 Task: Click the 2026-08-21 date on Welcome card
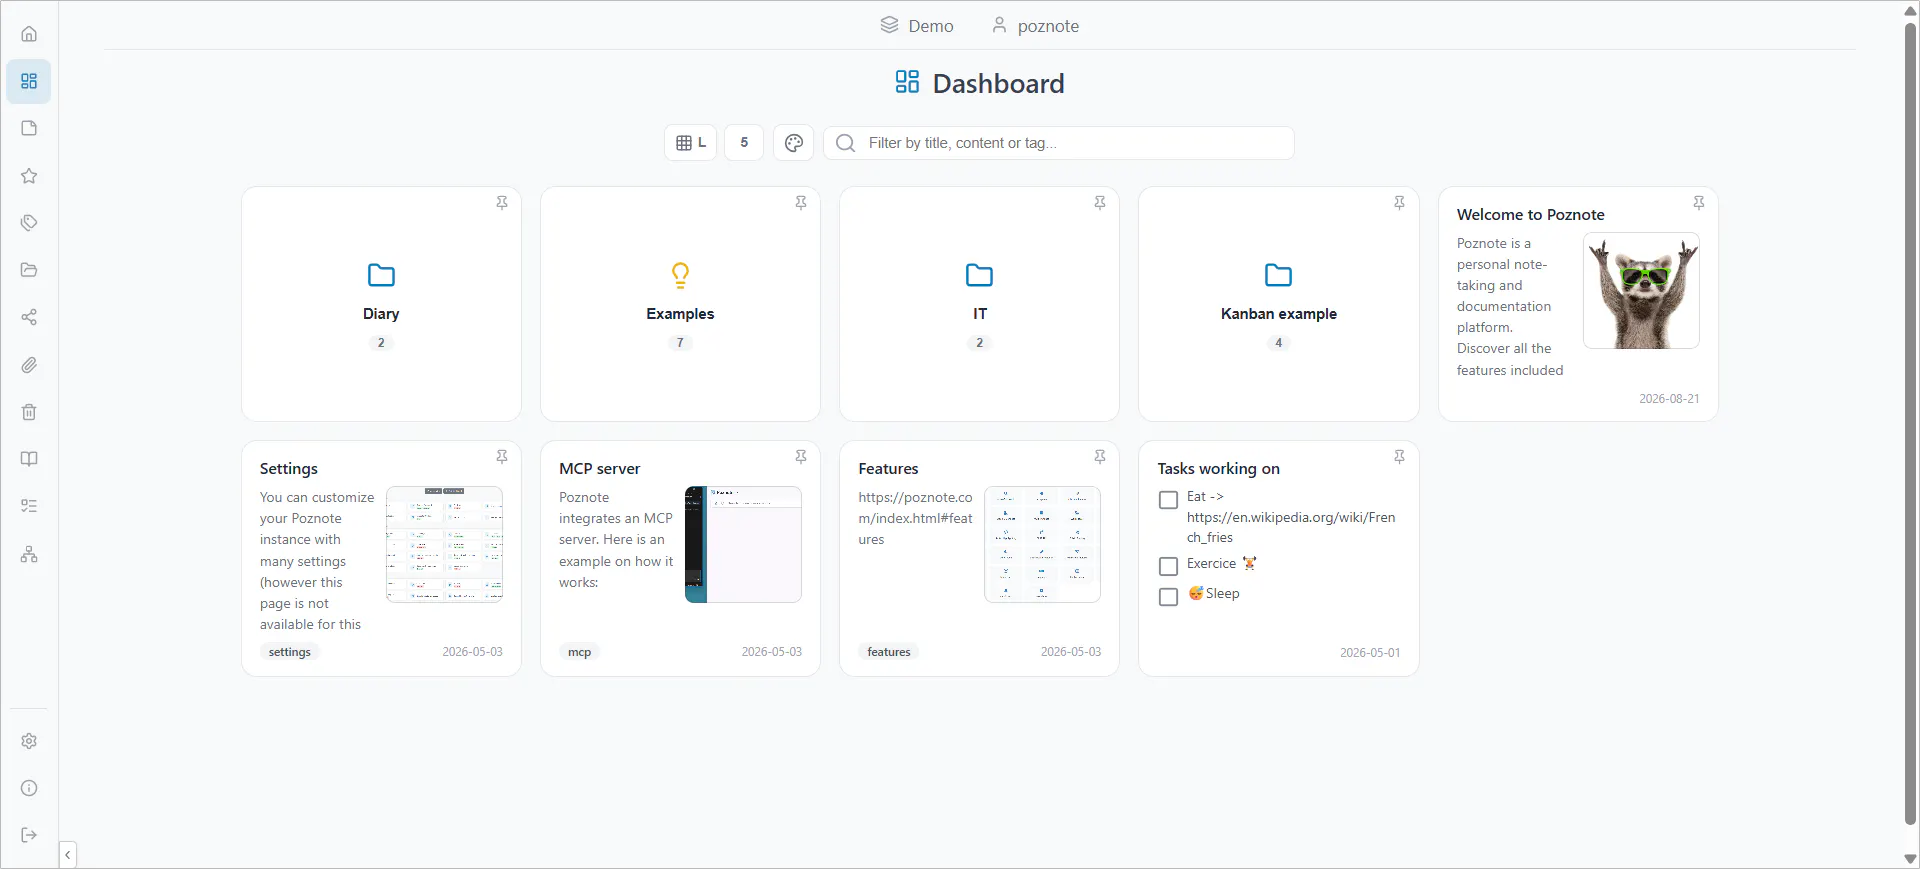click(1669, 398)
